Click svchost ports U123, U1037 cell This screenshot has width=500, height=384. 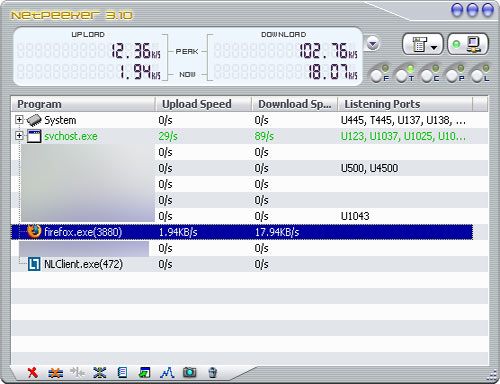(x=403, y=136)
